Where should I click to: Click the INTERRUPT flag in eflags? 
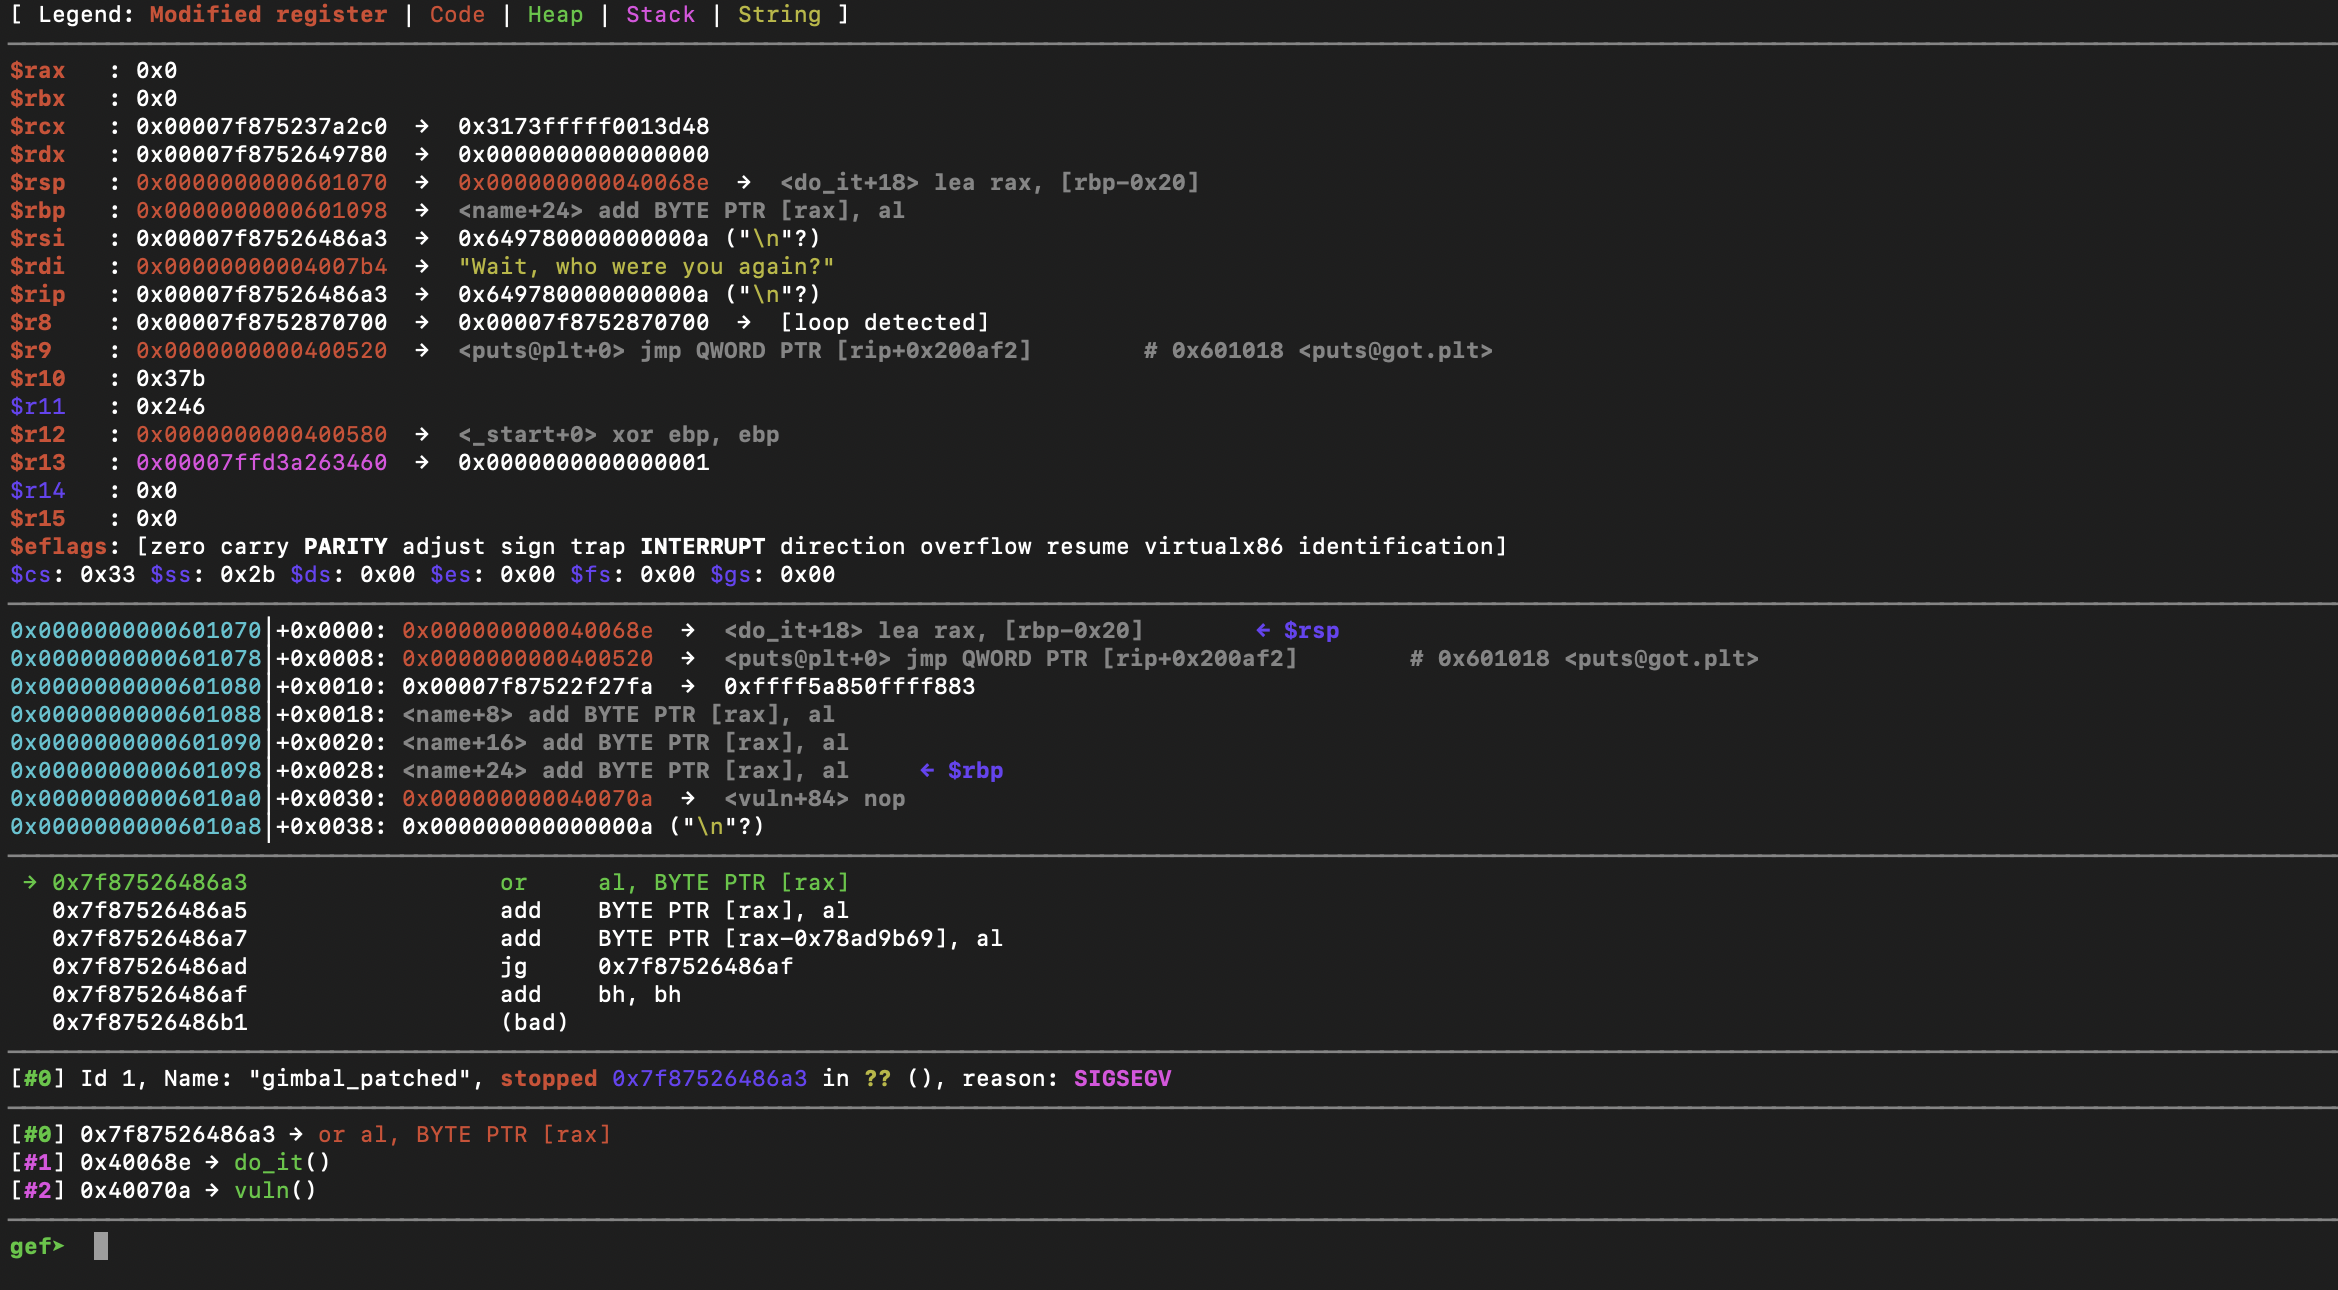702,547
